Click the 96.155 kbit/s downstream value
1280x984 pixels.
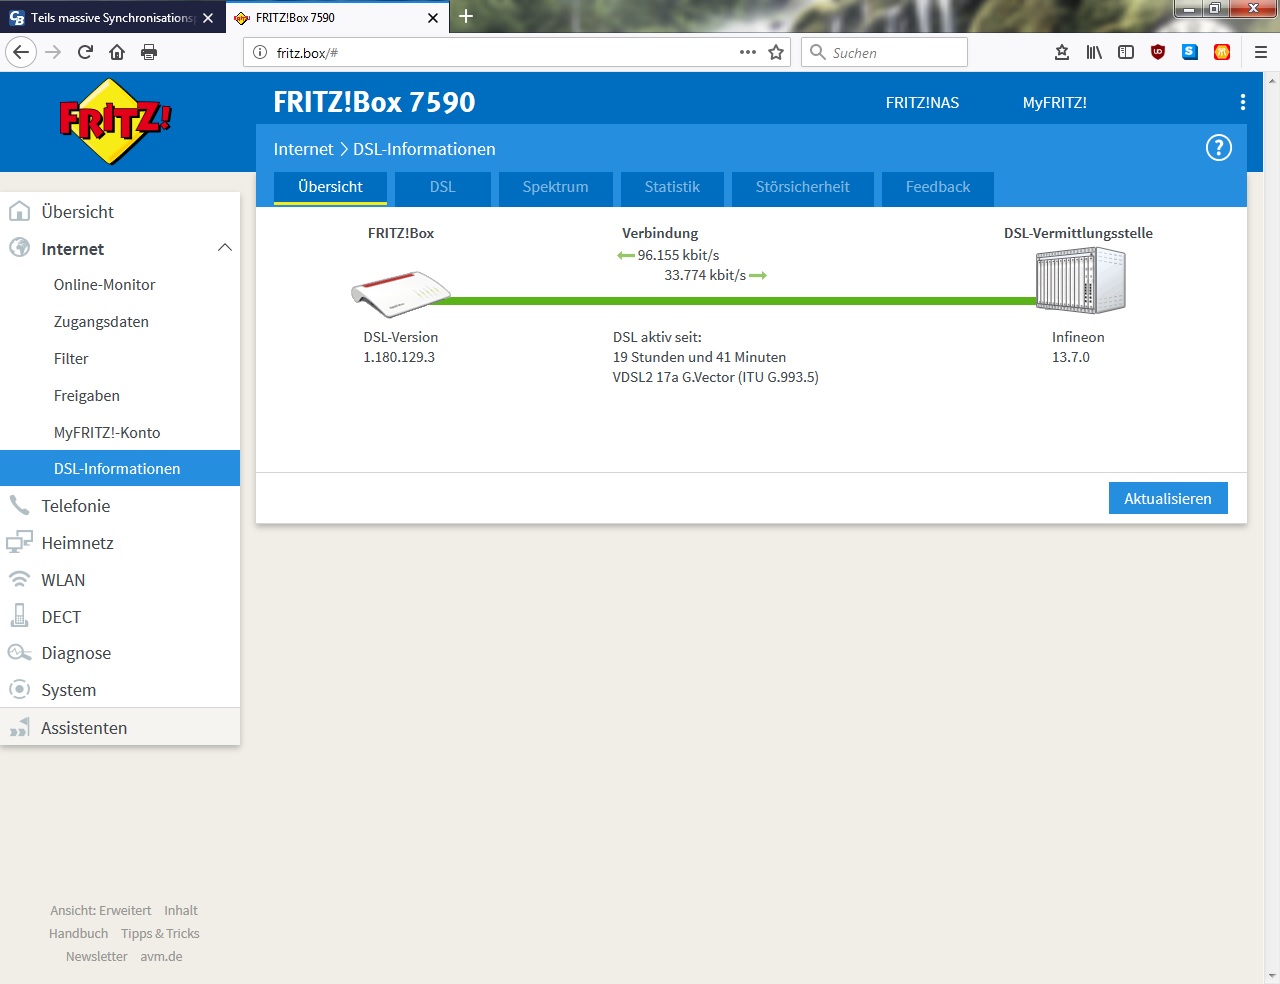pyautogui.click(x=678, y=255)
